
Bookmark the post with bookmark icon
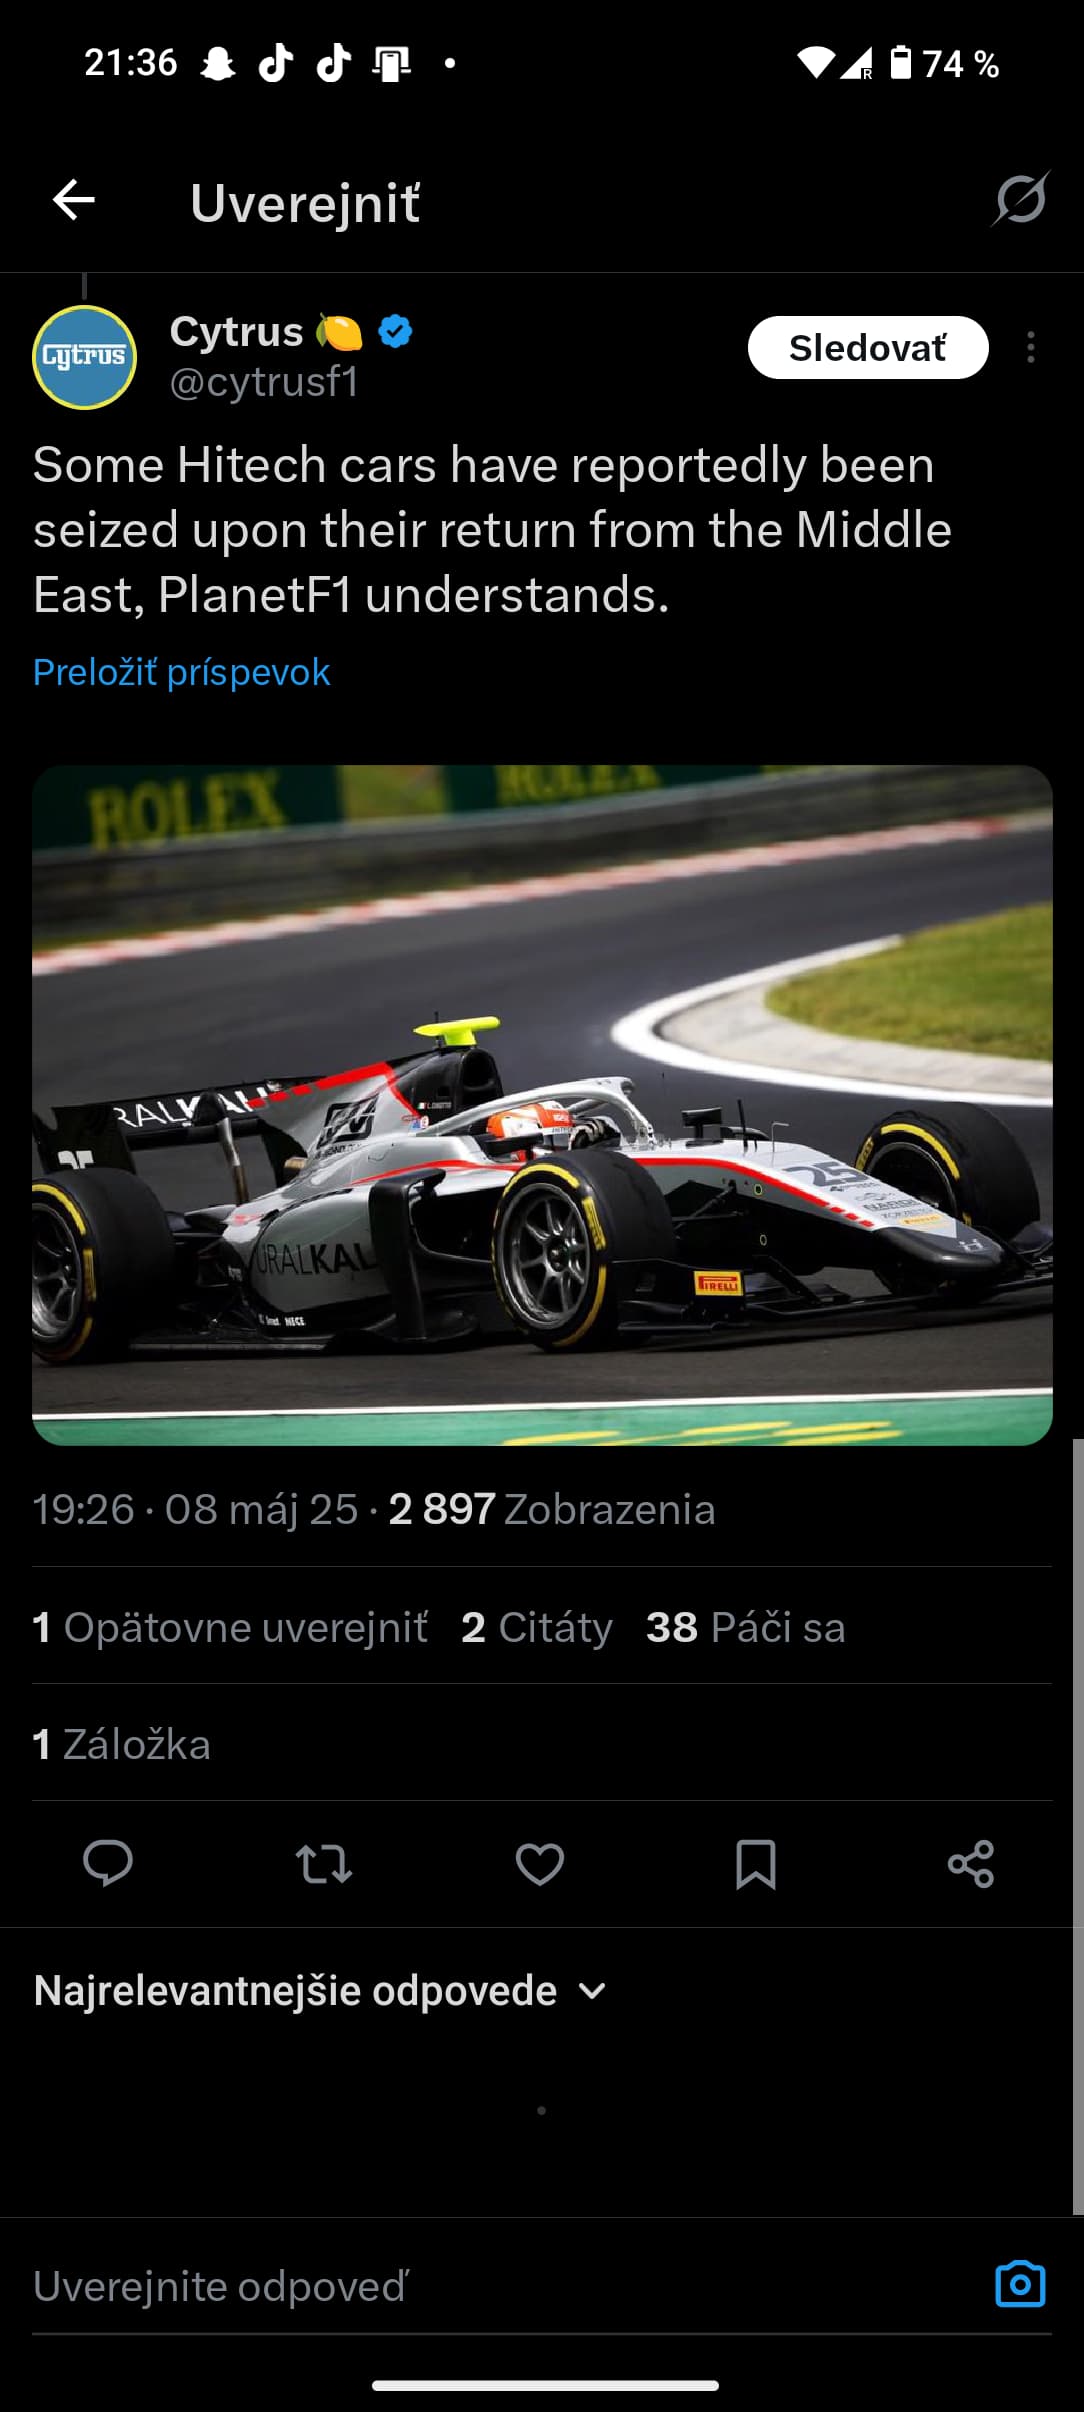tap(756, 1864)
